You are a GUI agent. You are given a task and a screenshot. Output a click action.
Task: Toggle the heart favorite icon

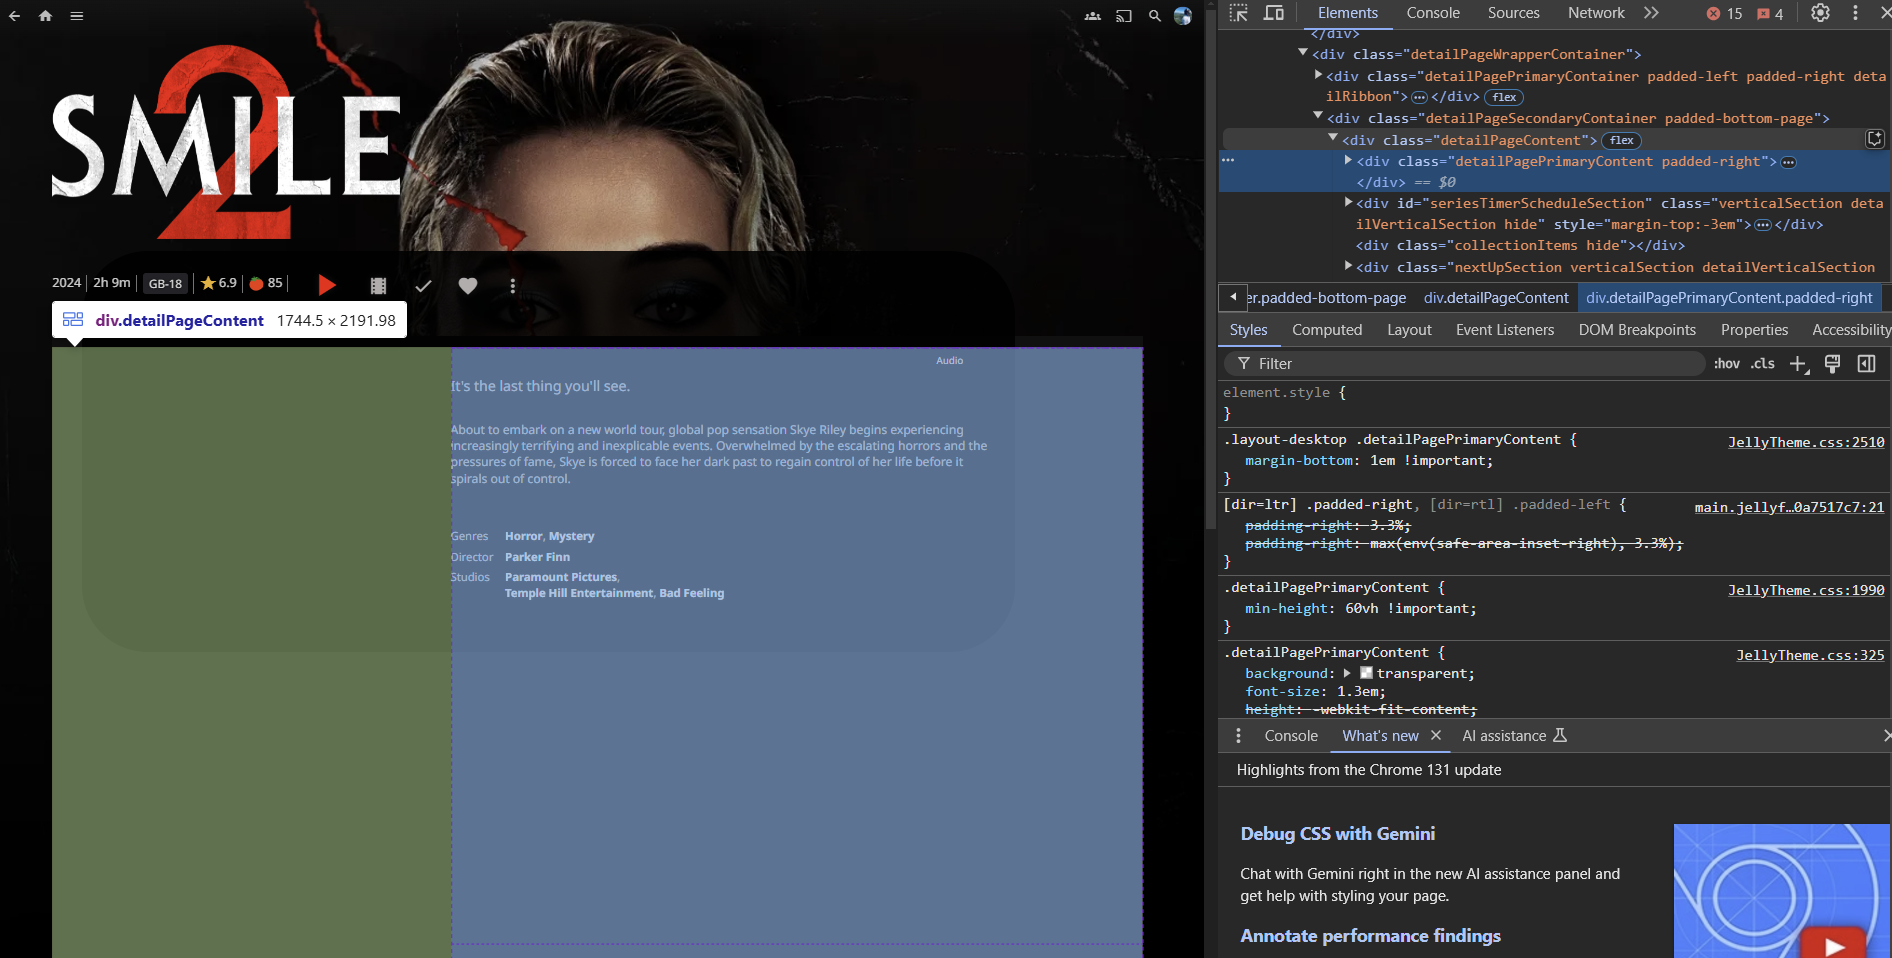click(x=467, y=286)
